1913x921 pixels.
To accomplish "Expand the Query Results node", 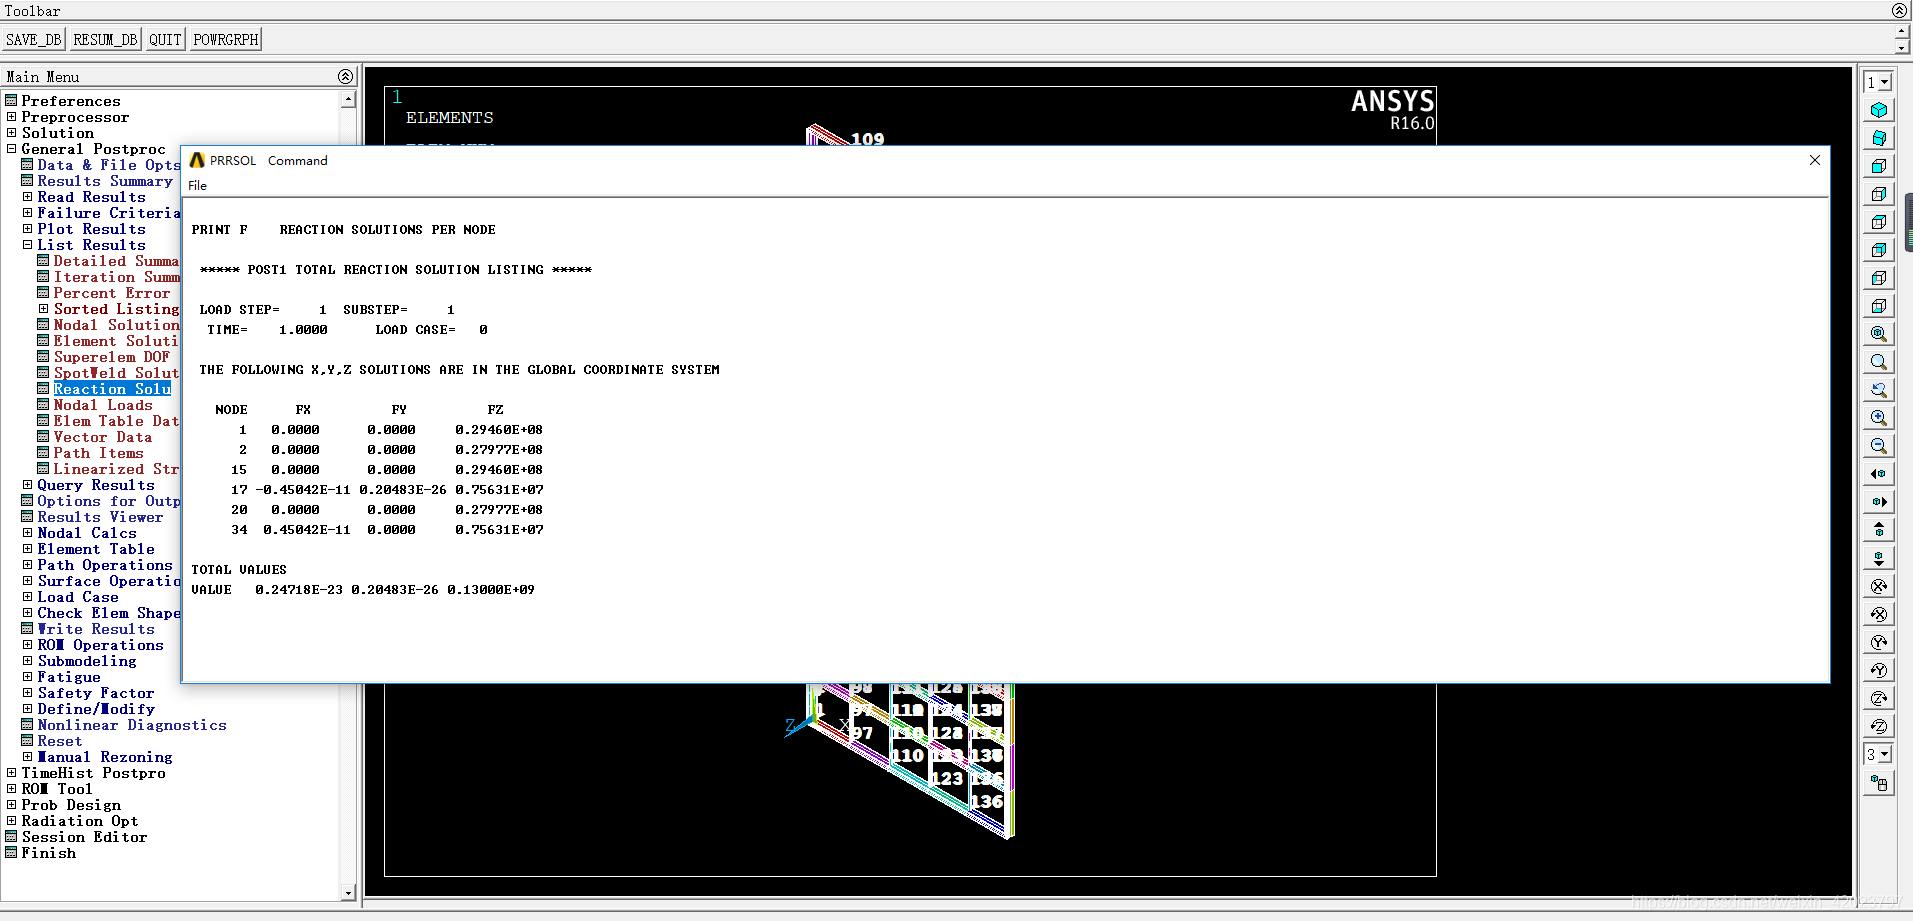I will (x=27, y=485).
